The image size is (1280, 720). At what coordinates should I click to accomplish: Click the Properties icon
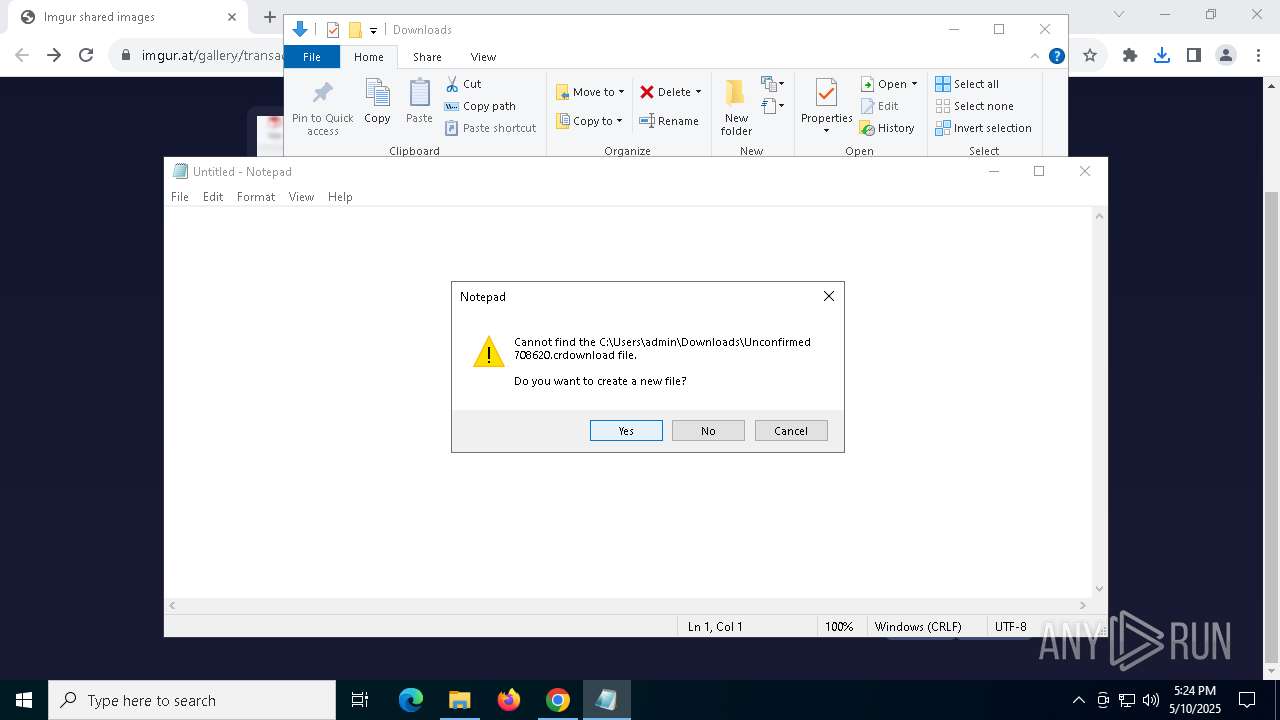tap(826, 95)
